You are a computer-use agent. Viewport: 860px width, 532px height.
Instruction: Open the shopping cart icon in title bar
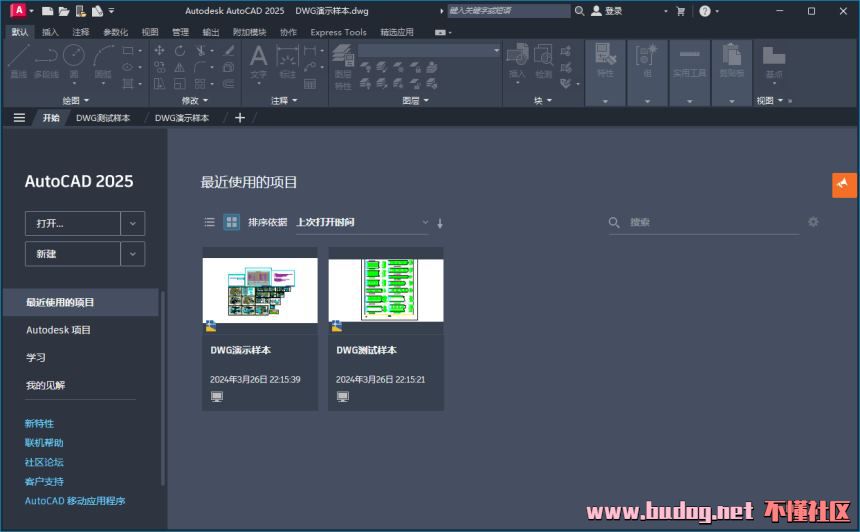coord(681,11)
